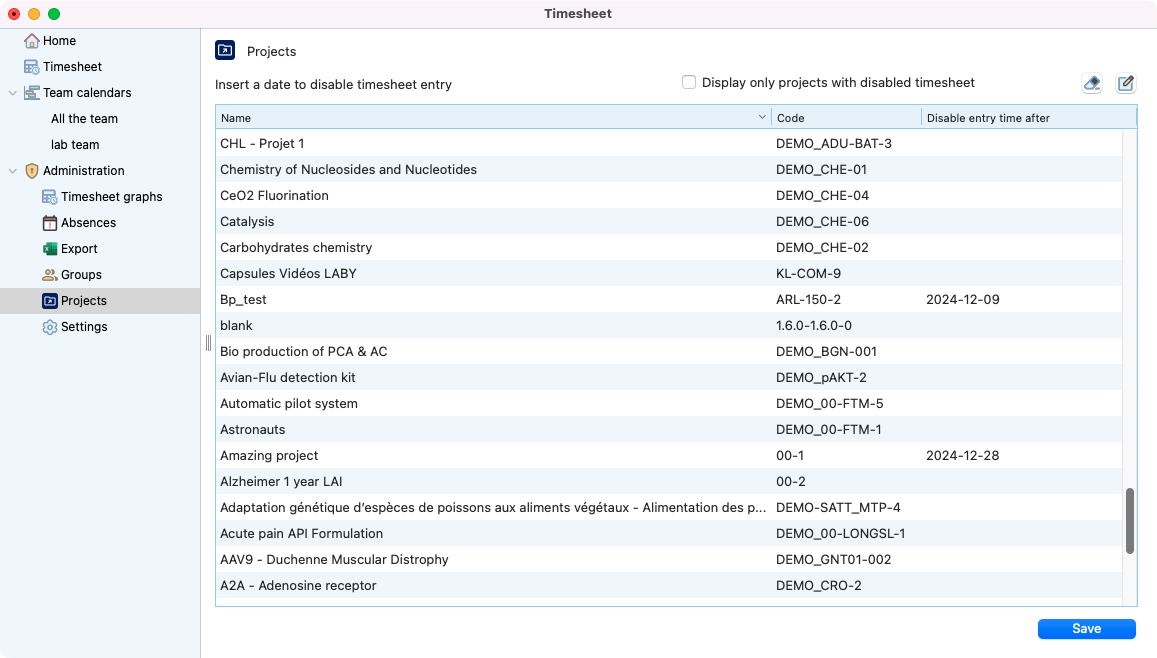This screenshot has width=1157, height=658.
Task: Select Capsules Vidéos LABY project
Action: click(669, 274)
